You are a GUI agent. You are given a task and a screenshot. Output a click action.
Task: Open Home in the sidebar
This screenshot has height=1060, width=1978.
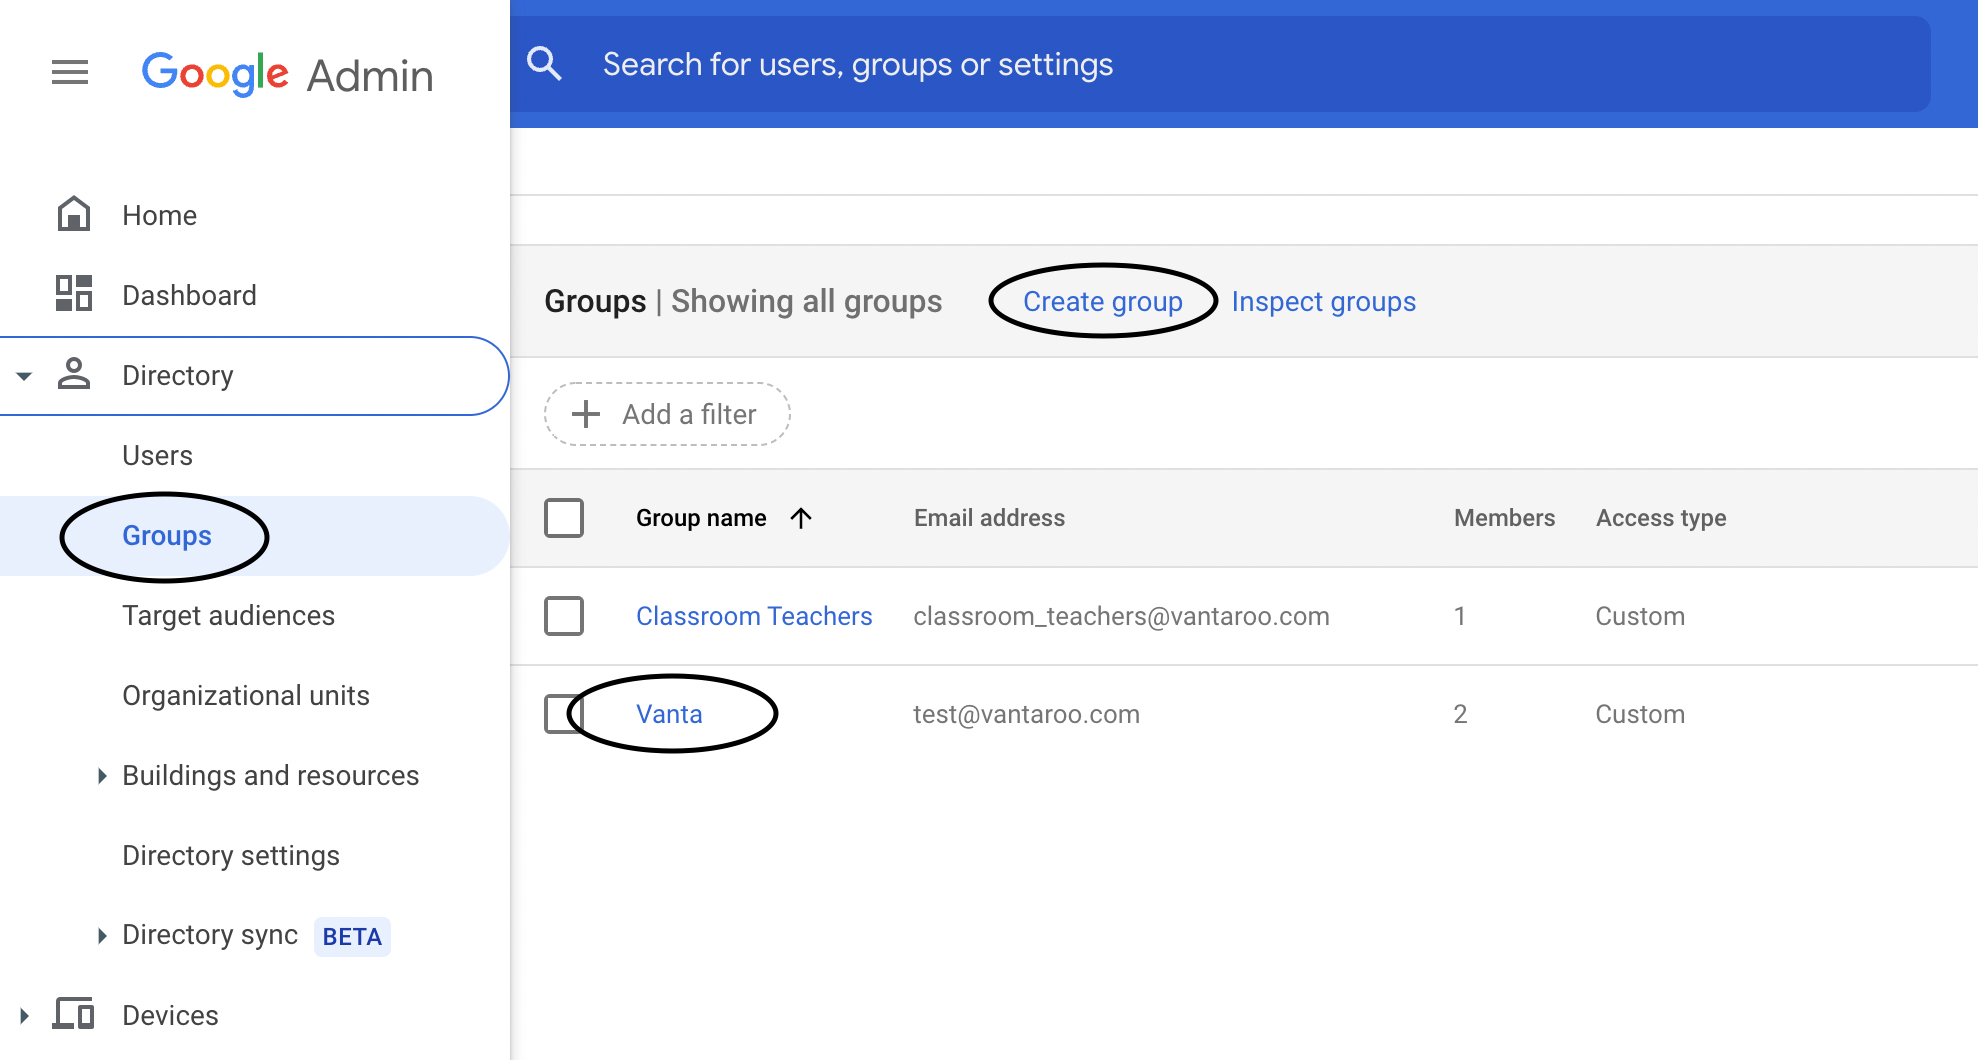[159, 215]
